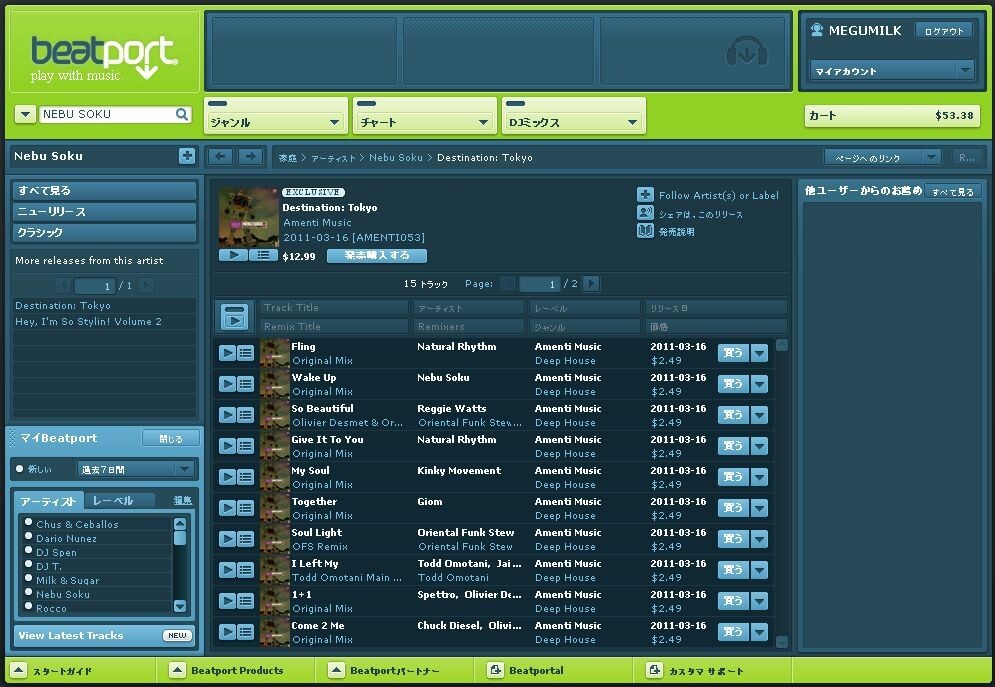This screenshot has width=995, height=687.
Task: Add Nebu Soku with the plus icon
Action: [187, 156]
